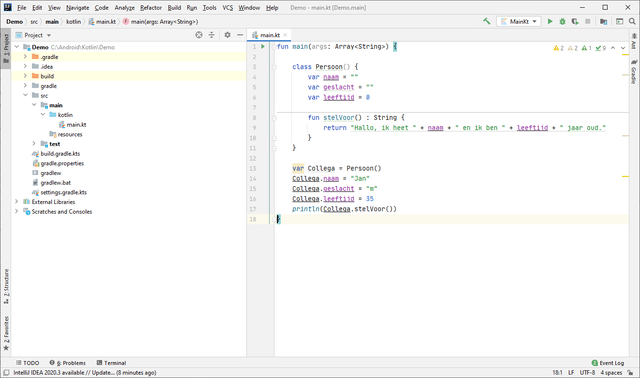640x378 pixels.
Task: Toggle the 2: Structure side tab
Action: [6, 286]
